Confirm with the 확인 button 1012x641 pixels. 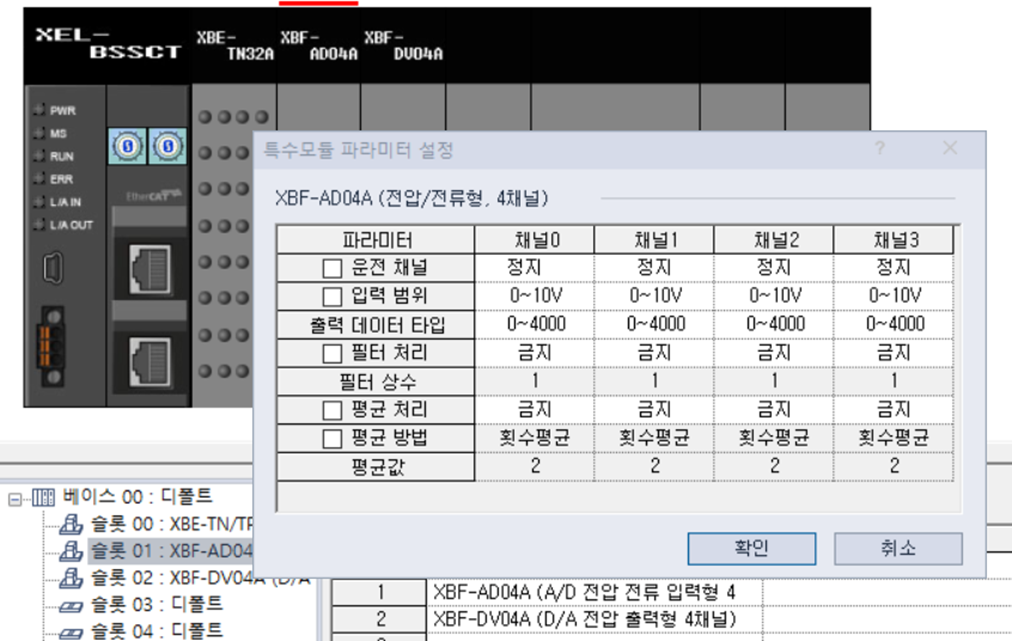pyautogui.click(x=751, y=549)
